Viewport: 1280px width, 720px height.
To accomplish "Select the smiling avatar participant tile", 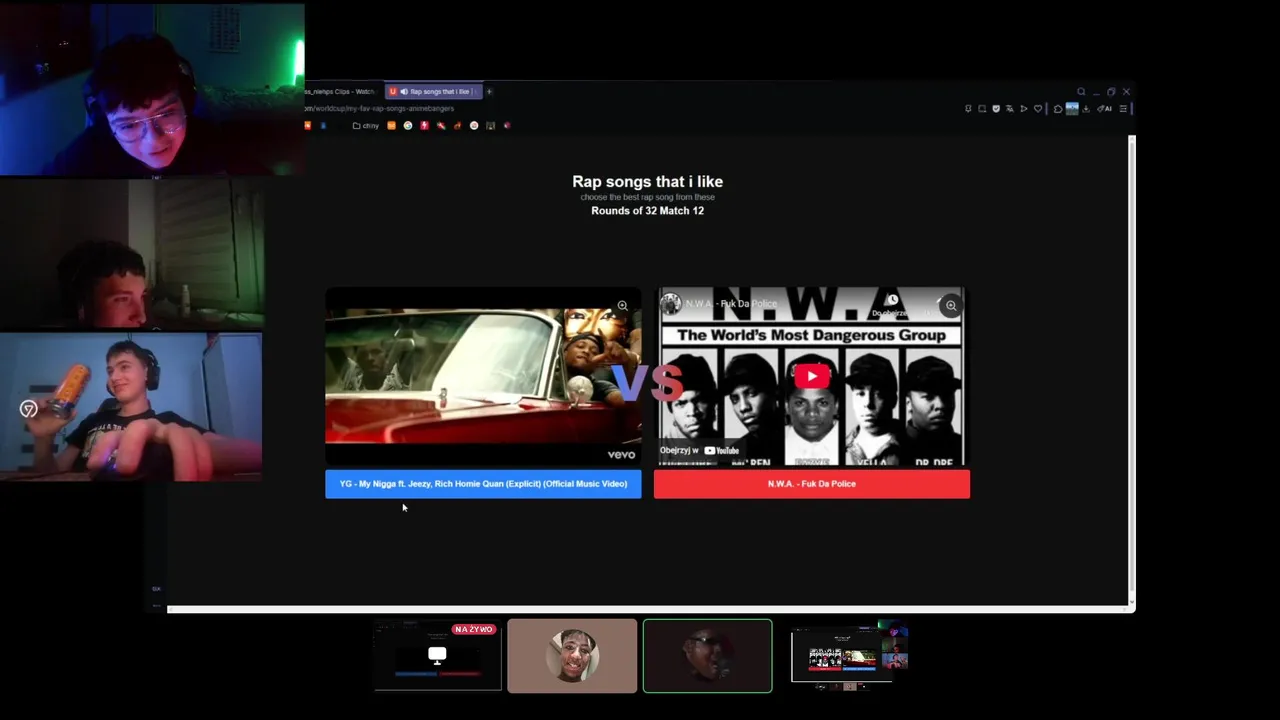I will coord(572,655).
